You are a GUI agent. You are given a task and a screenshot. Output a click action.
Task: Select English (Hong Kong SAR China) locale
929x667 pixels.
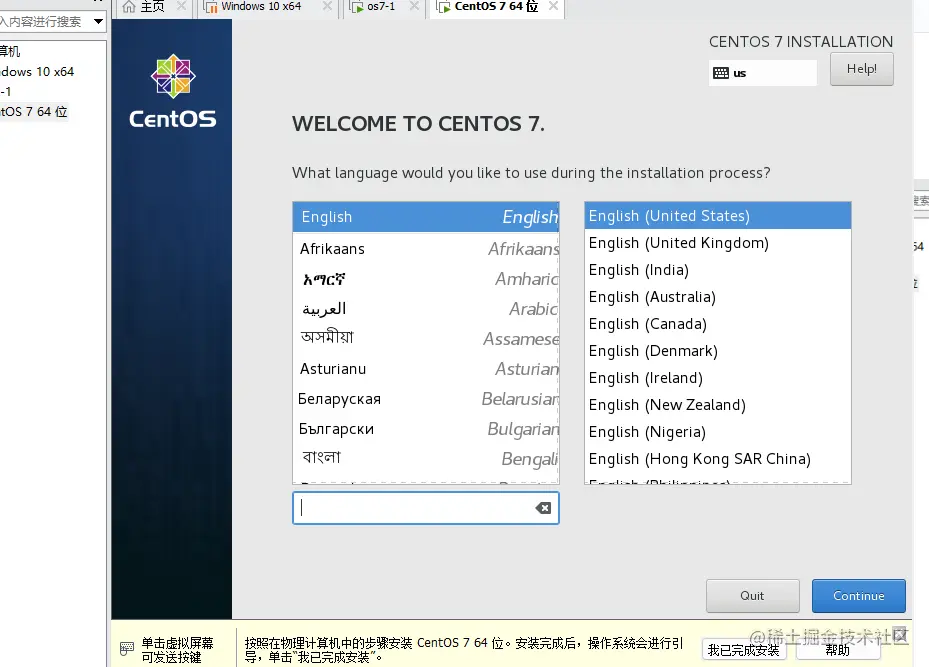pyautogui.click(x=717, y=459)
